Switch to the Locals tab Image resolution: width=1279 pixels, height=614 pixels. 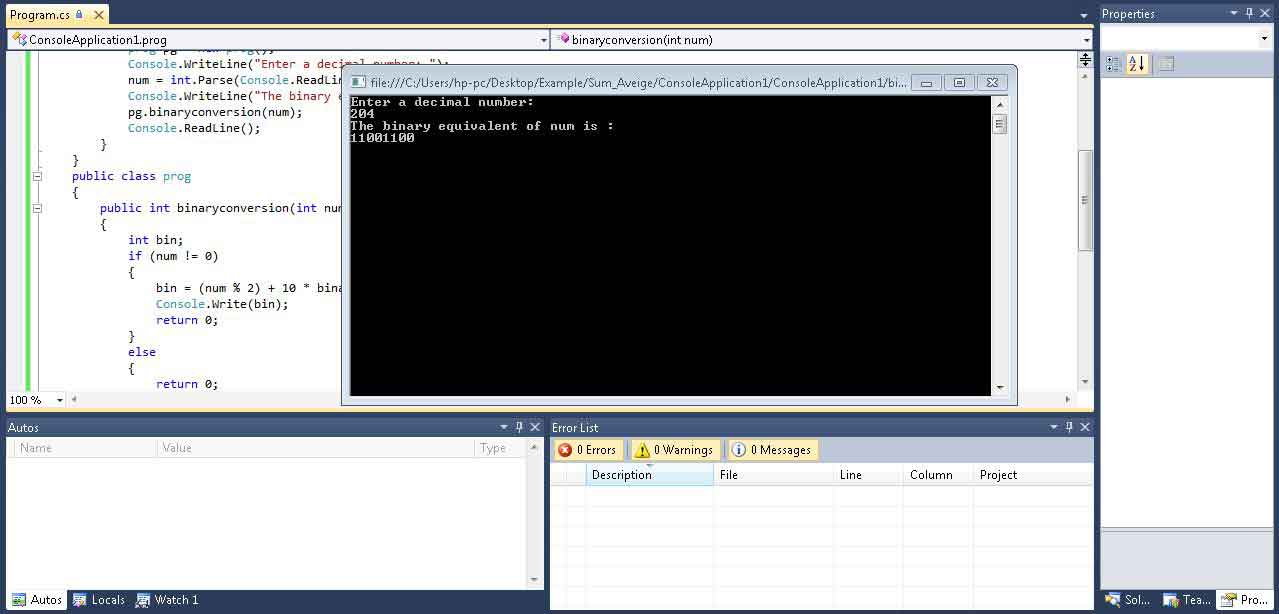[98, 600]
